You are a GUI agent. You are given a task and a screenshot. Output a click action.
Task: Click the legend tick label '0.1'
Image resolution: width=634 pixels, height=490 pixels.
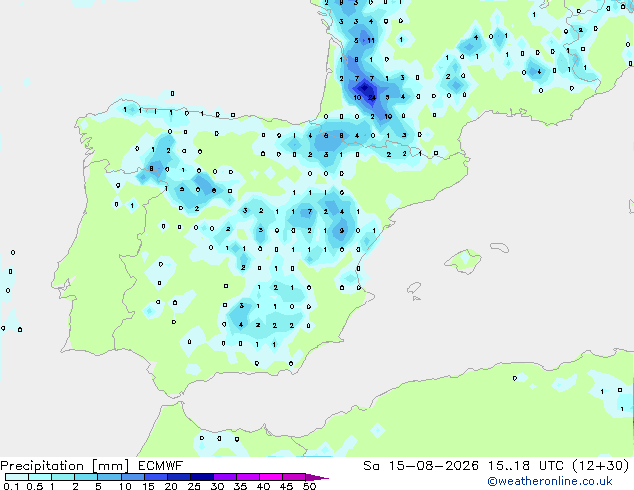(11, 486)
